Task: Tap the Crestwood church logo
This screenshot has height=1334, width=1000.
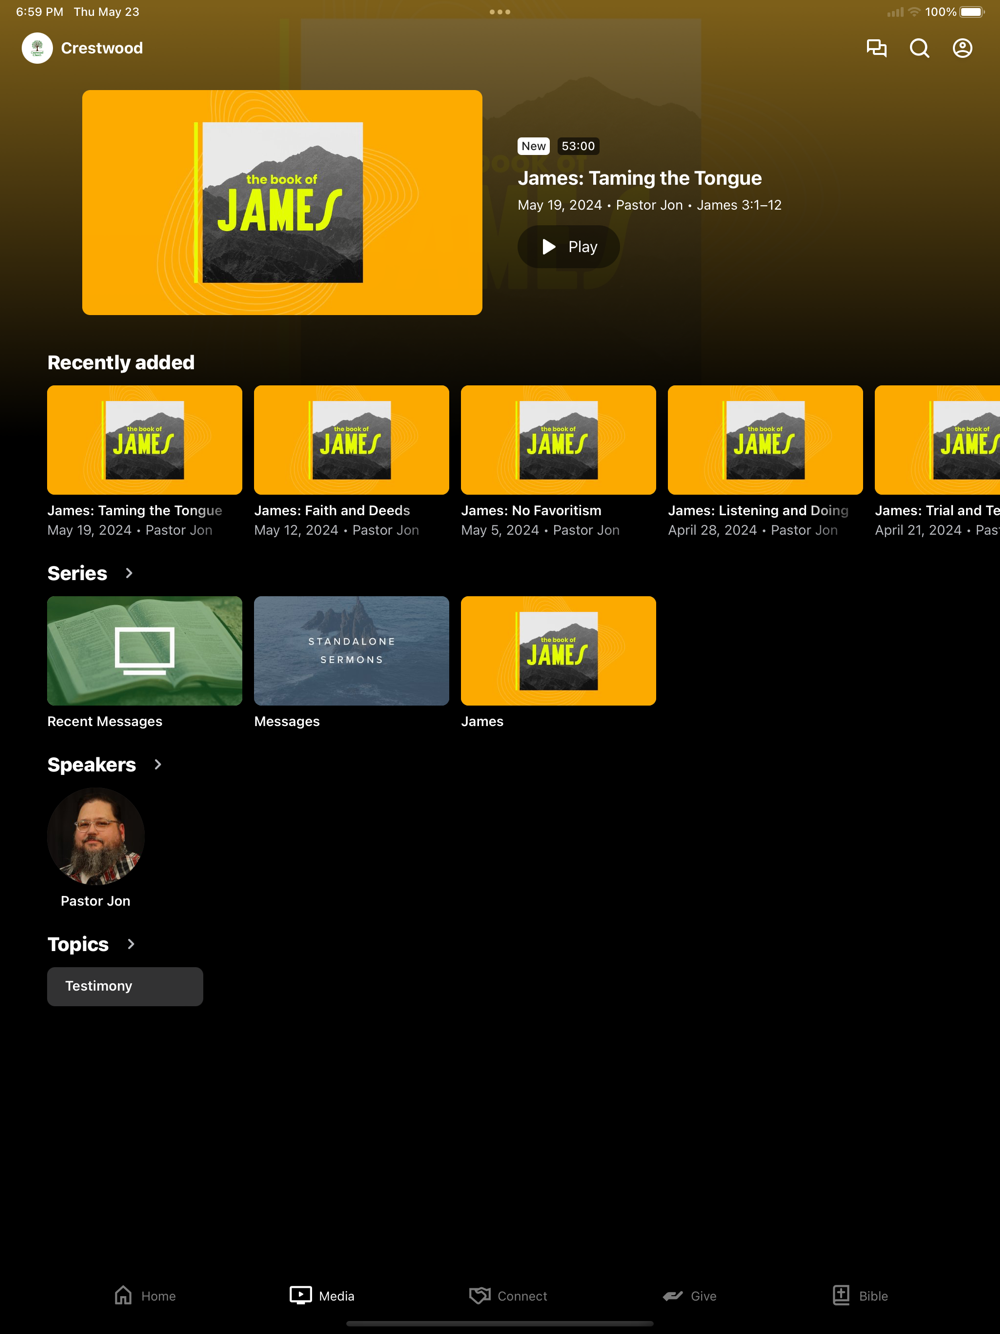Action: pyautogui.click(x=37, y=48)
